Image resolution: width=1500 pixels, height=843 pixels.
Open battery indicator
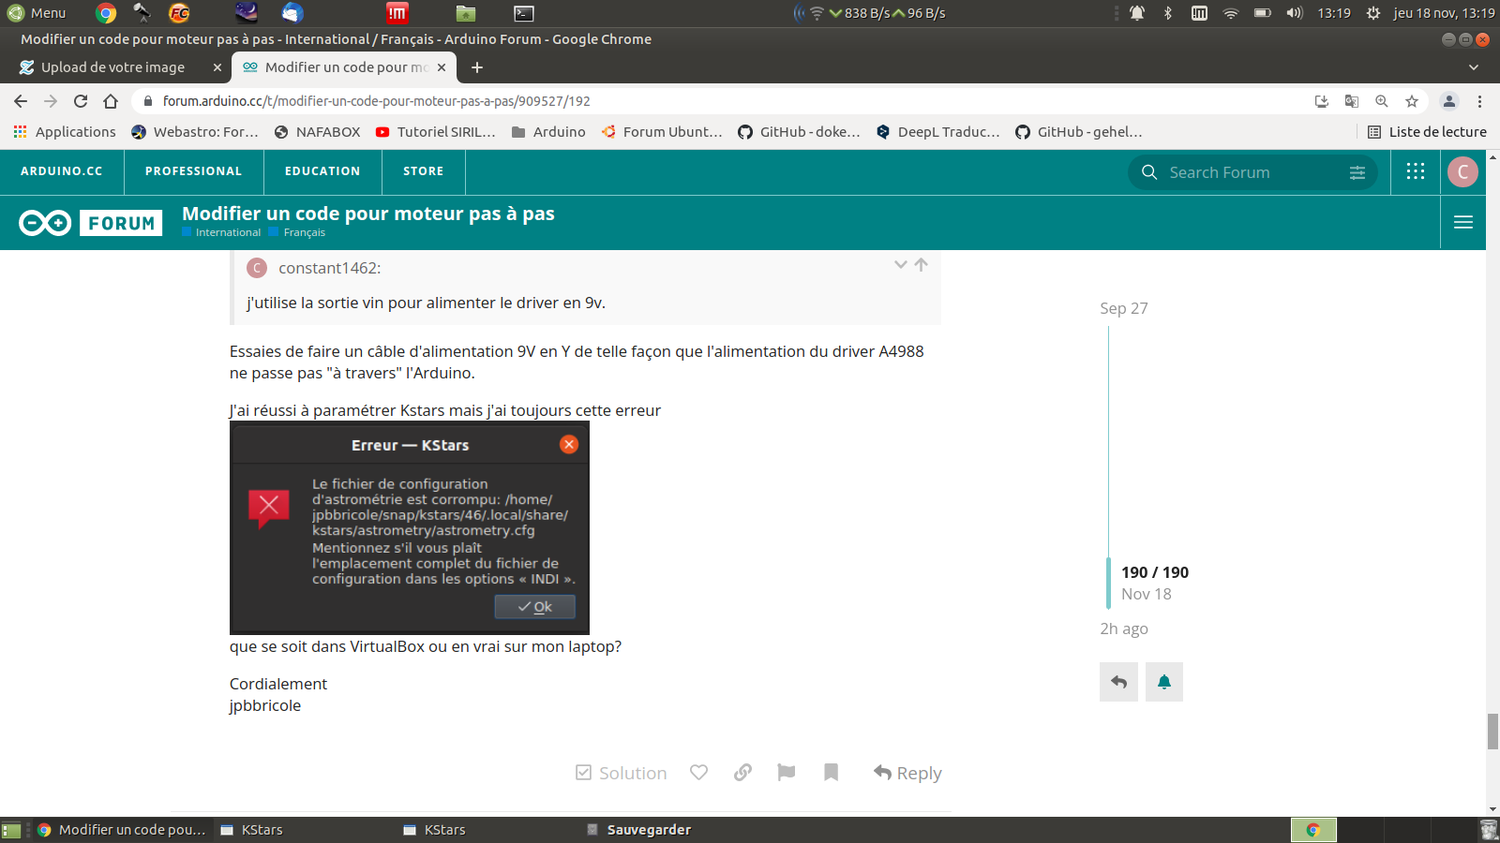tap(1262, 13)
